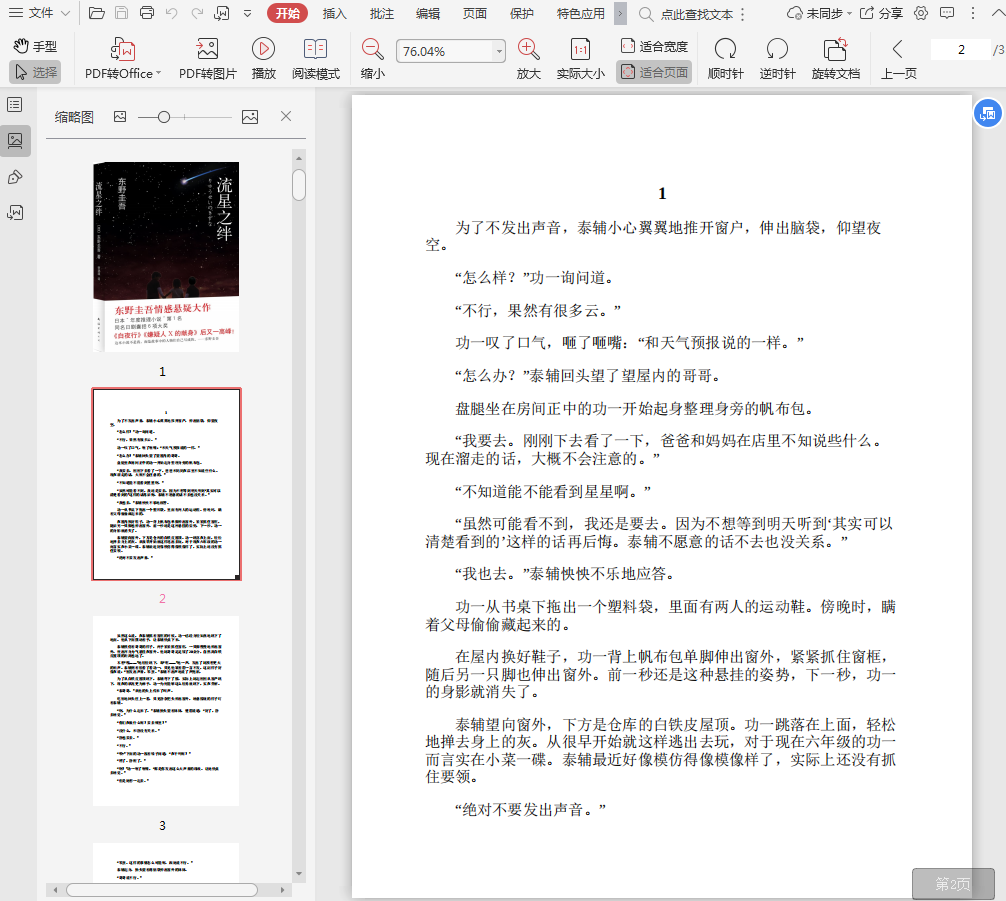Click the open folder icon

coord(96,13)
